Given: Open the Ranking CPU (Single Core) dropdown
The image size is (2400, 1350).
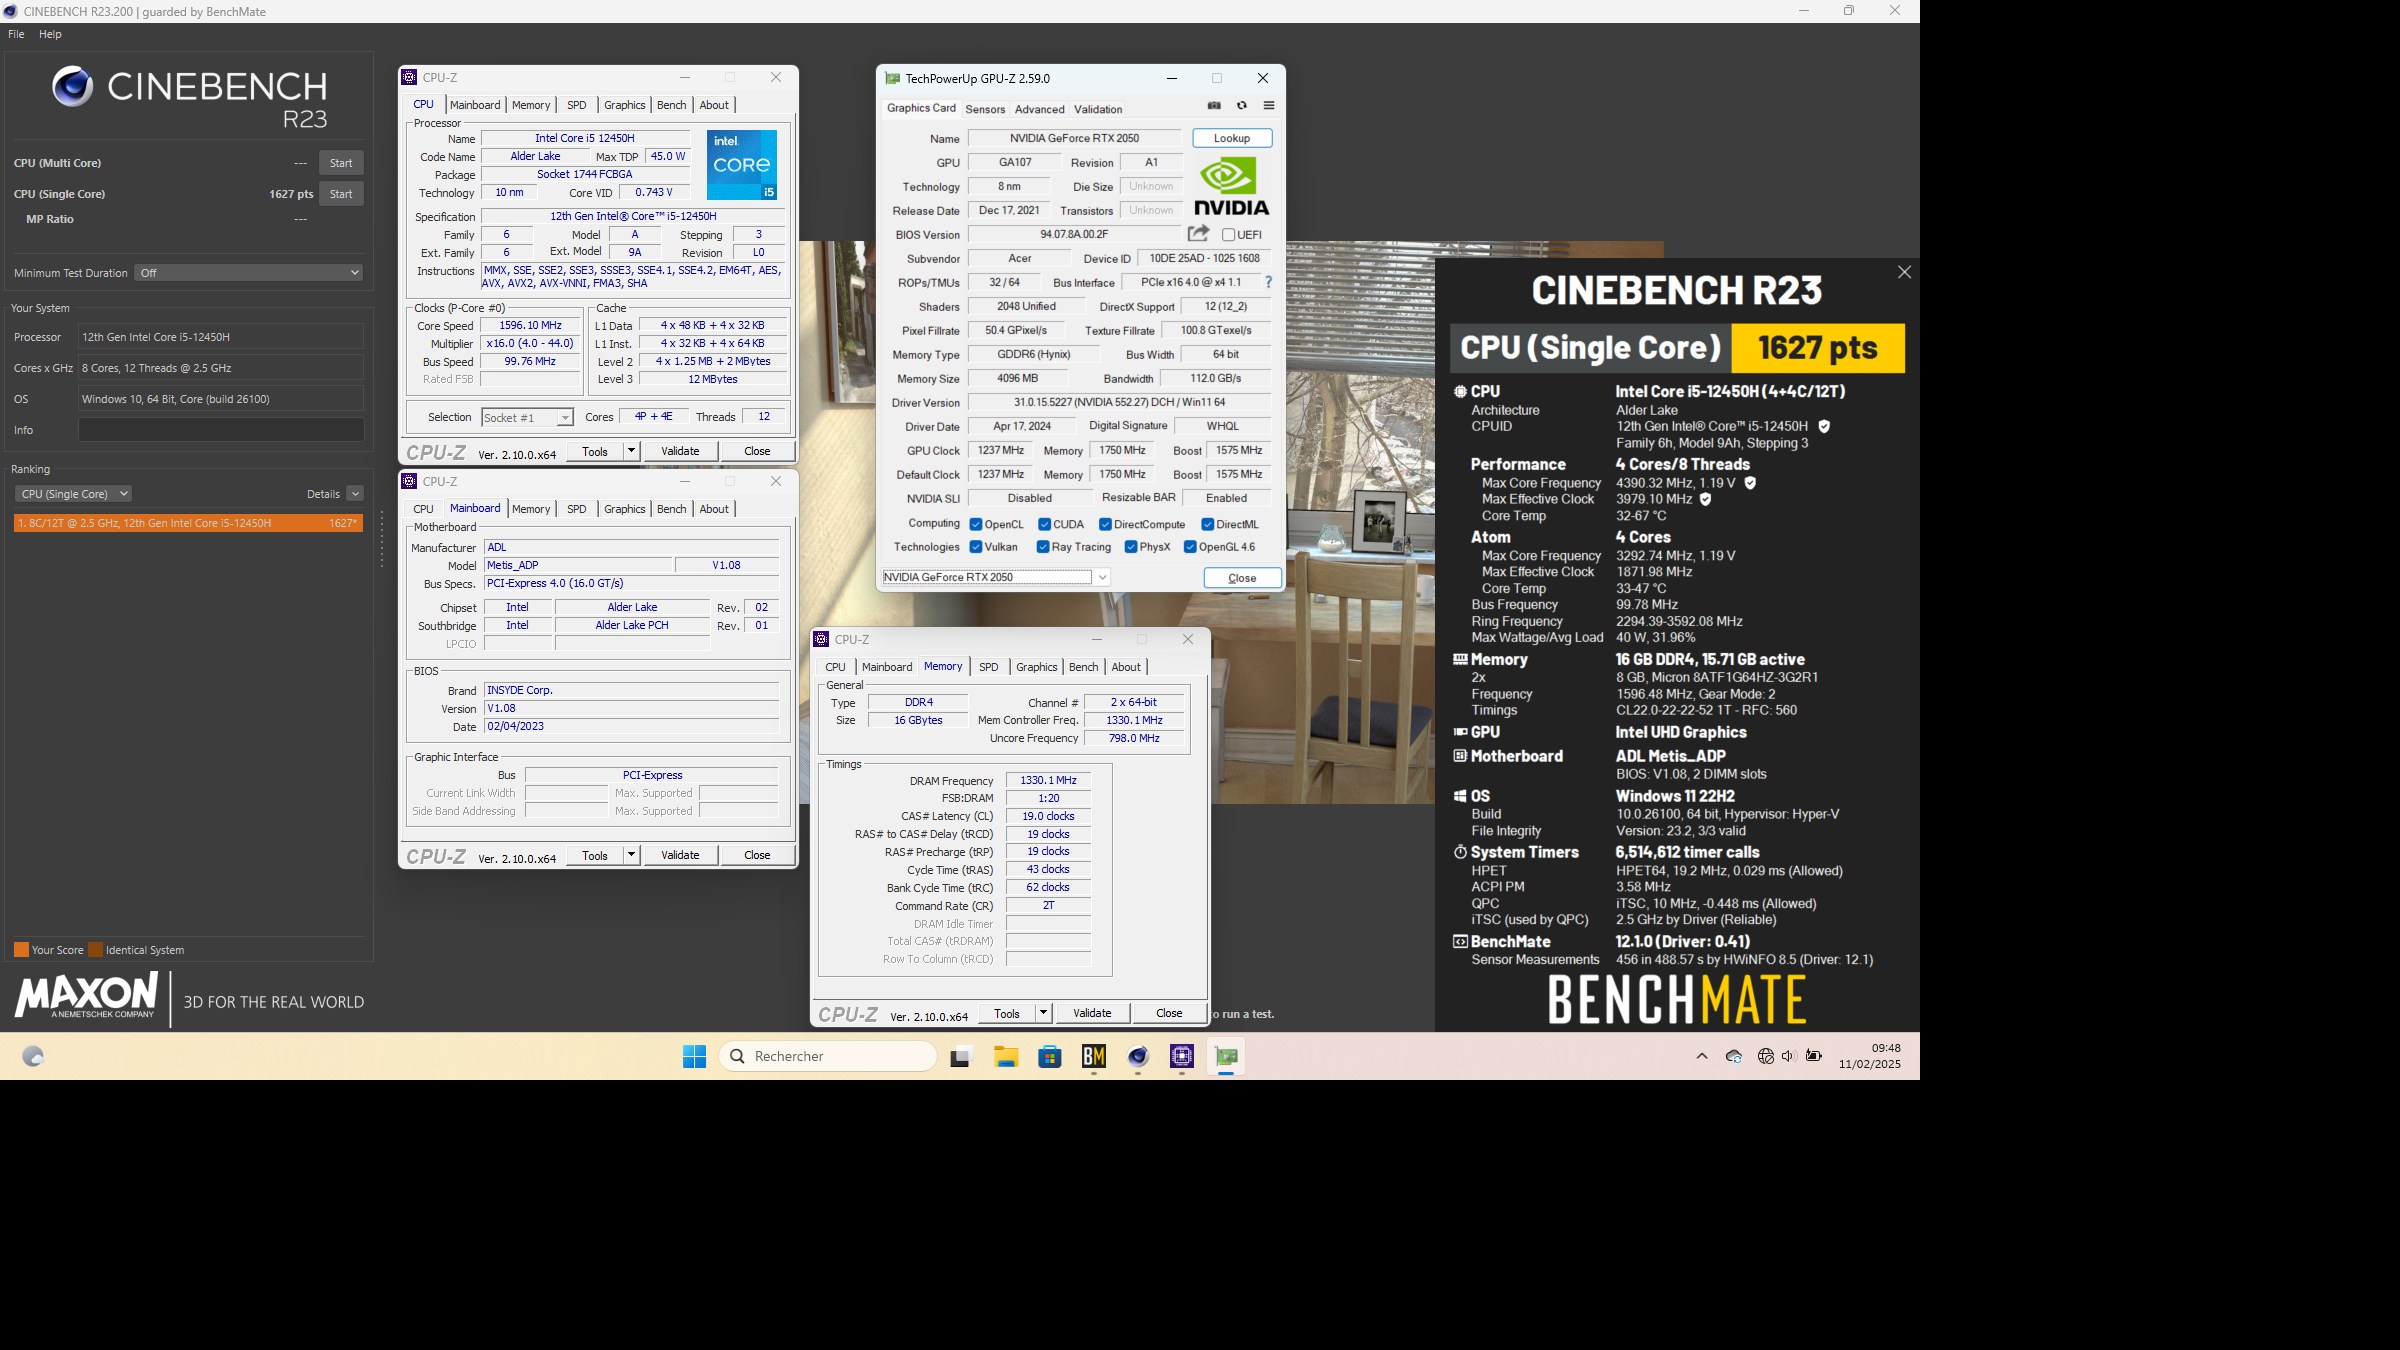Looking at the screenshot, I should click(73, 494).
